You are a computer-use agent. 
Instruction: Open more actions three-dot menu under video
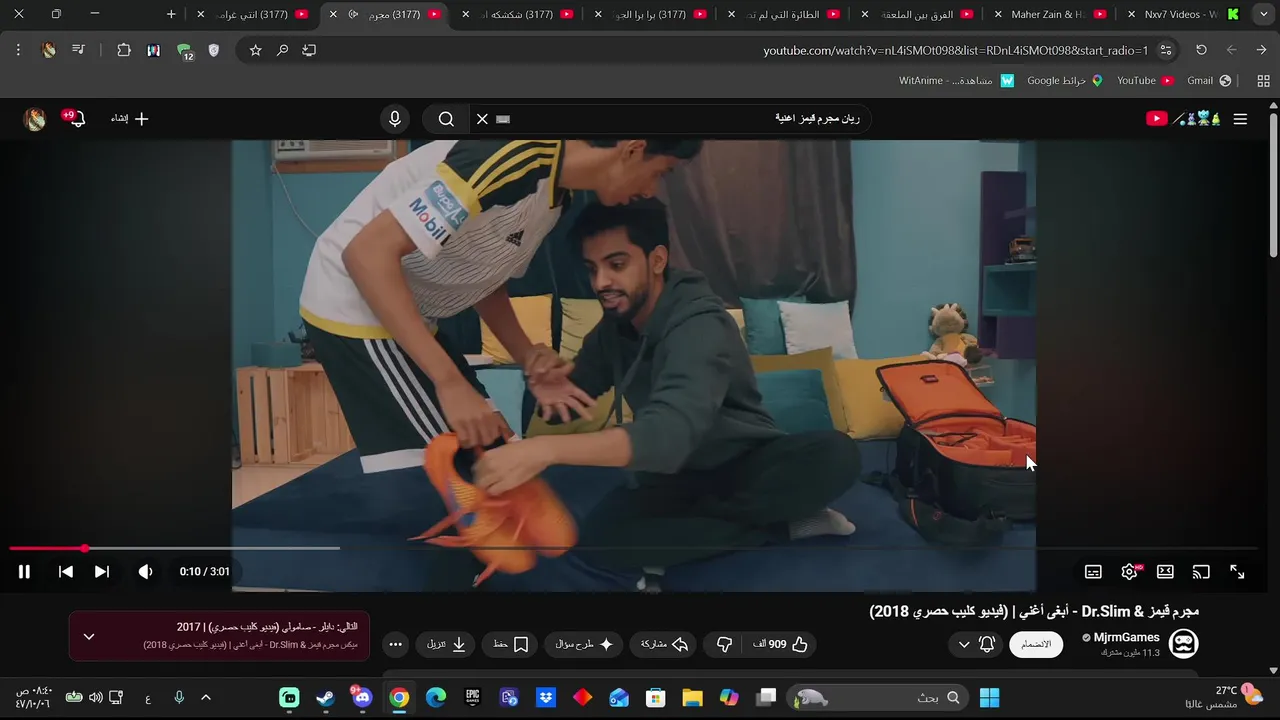tap(396, 645)
